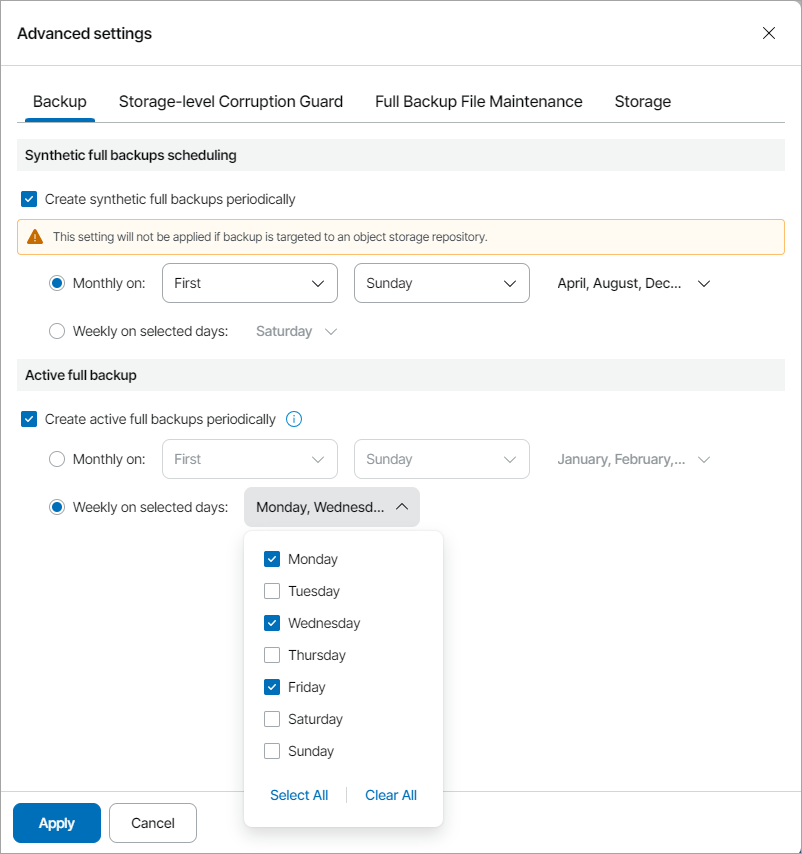Open the Full Backup File Maintenance tab
The image size is (802, 854).
point(479,101)
